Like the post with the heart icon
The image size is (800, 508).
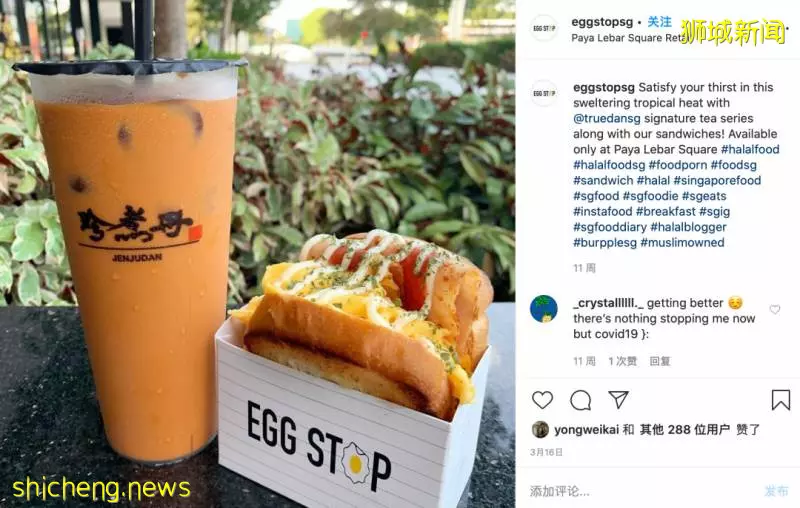[542, 400]
